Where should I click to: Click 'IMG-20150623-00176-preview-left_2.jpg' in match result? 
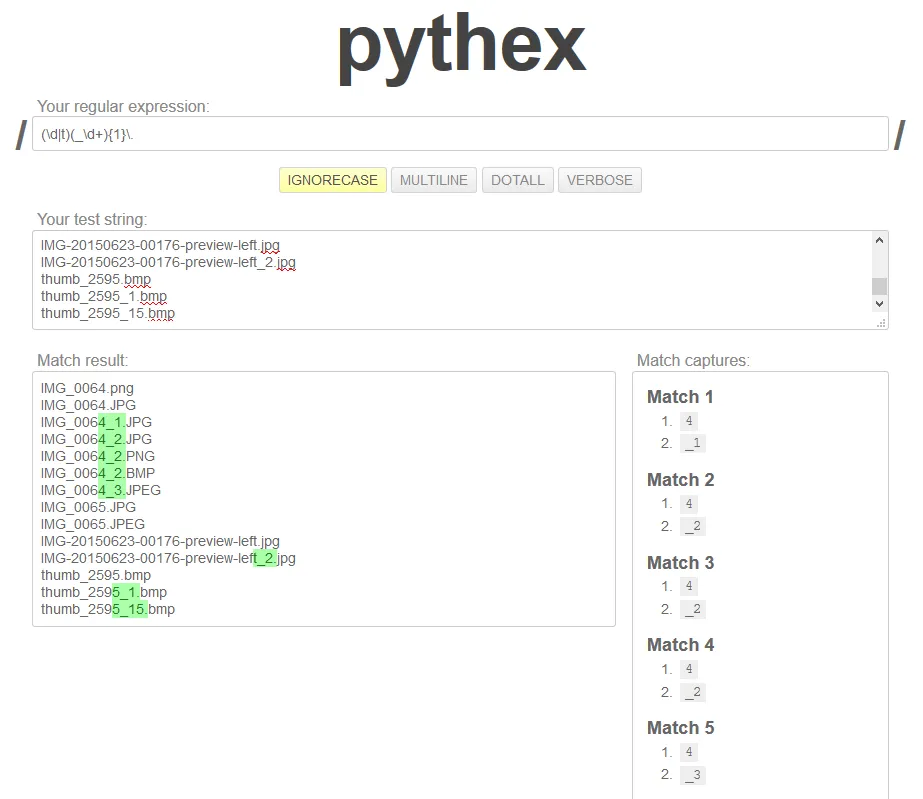pyautogui.click(x=168, y=558)
